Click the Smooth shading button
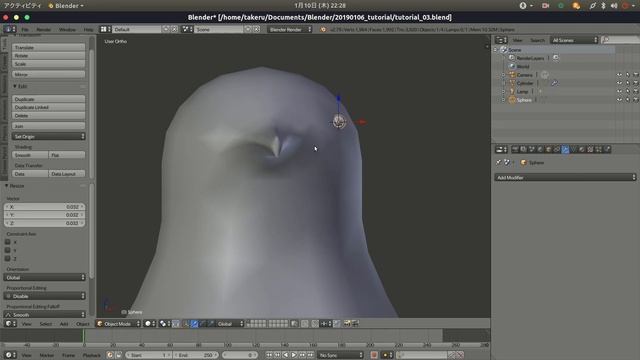The image size is (640, 360). 30,155
